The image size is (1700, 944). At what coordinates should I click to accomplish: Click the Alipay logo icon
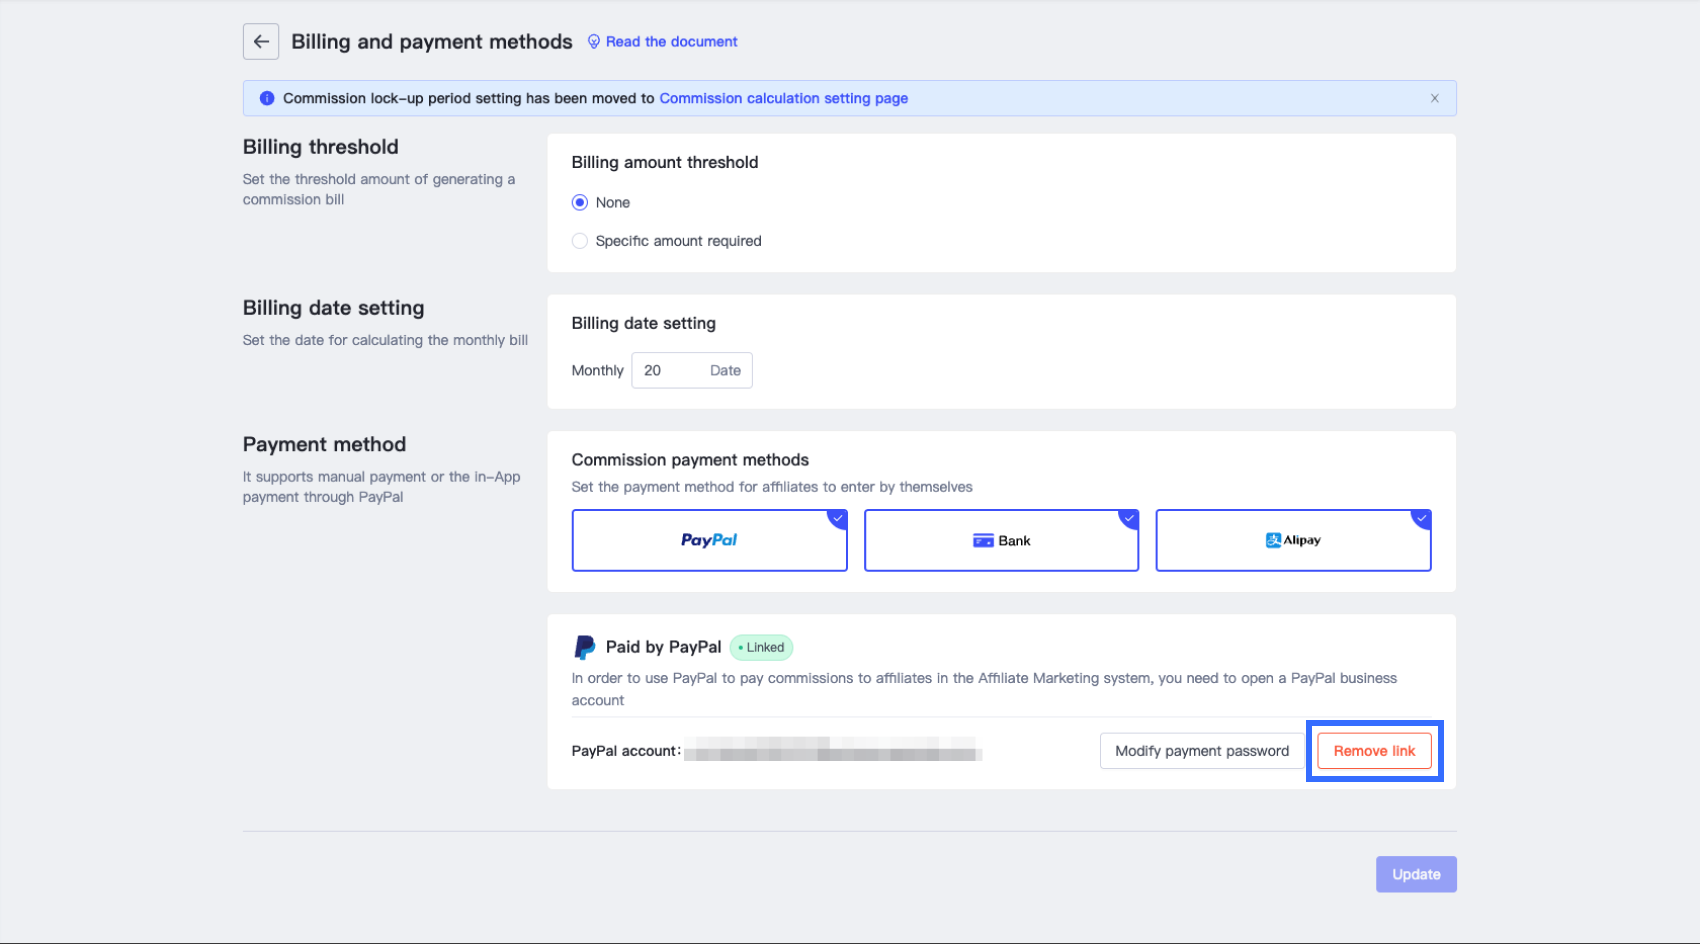coord(1273,541)
